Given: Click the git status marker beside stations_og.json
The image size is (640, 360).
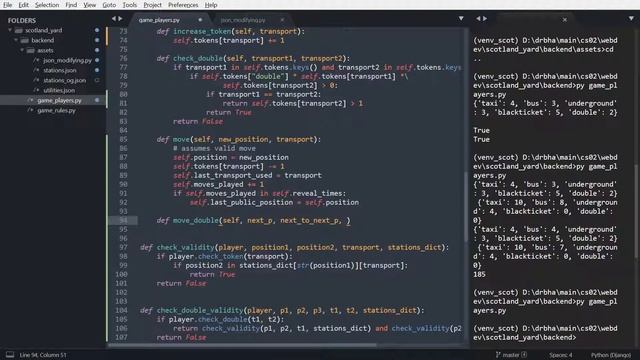Looking at the screenshot, I should (x=97, y=80).
